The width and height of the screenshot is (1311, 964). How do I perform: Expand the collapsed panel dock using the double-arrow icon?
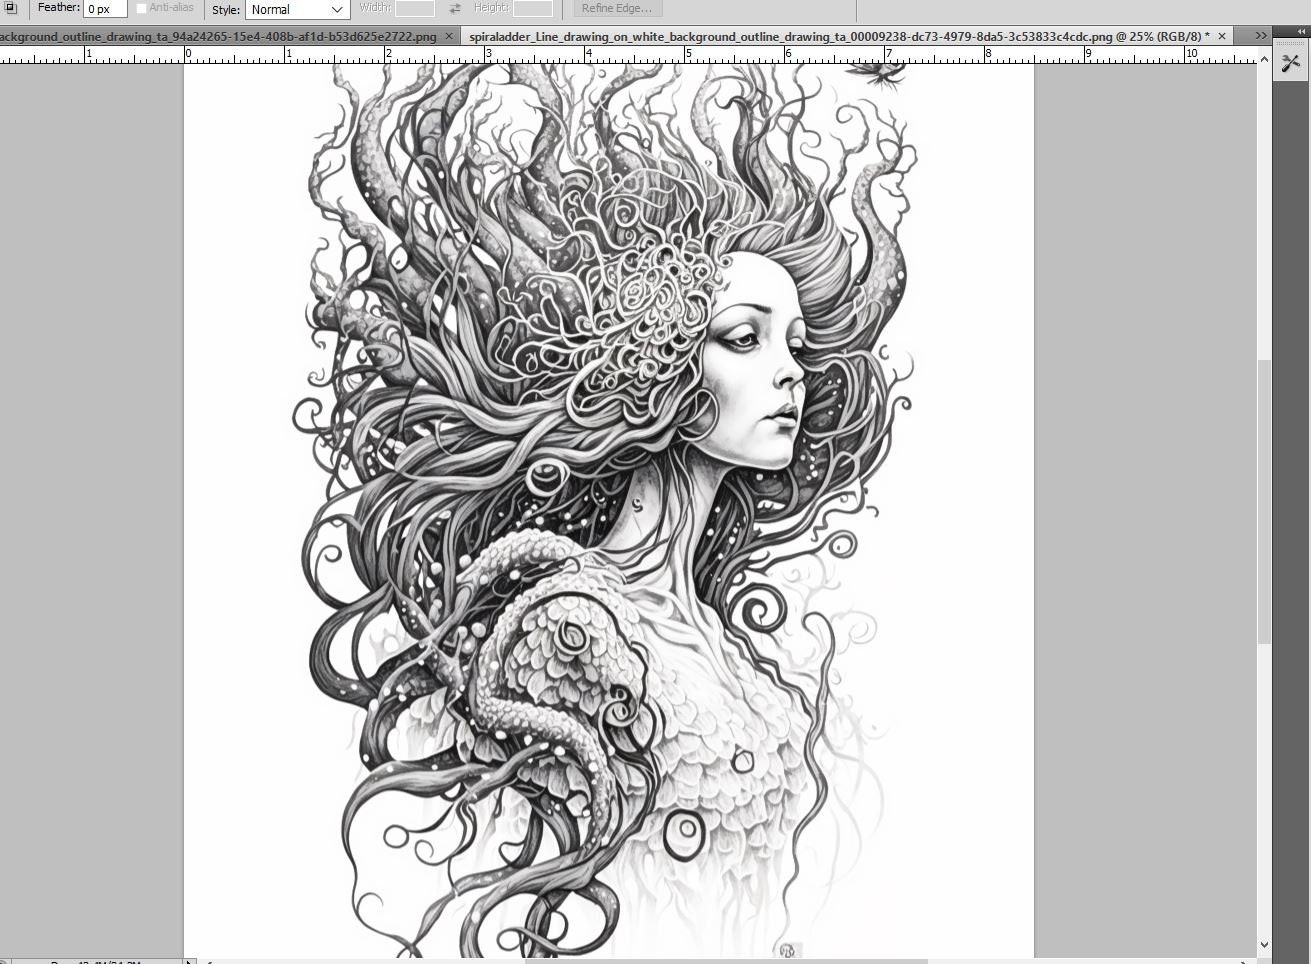click(1301, 32)
